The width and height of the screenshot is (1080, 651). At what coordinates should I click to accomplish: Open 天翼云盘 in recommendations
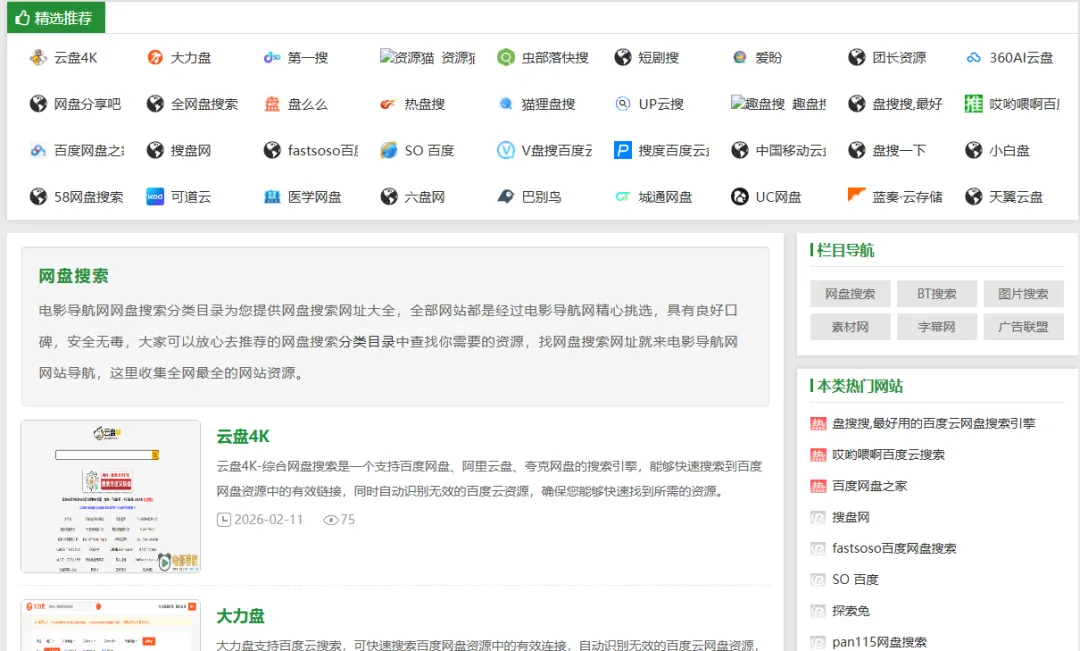[x=1016, y=197]
